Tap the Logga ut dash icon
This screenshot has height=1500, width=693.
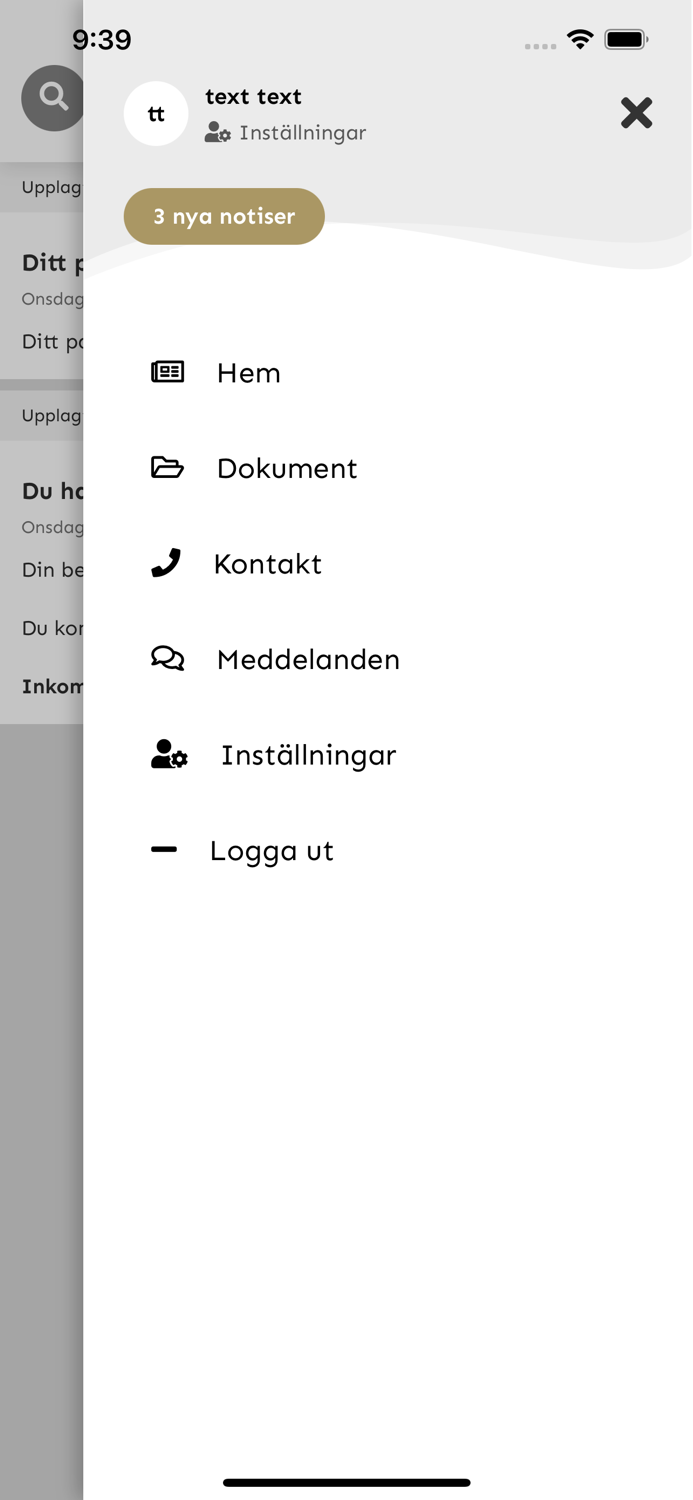coord(164,849)
